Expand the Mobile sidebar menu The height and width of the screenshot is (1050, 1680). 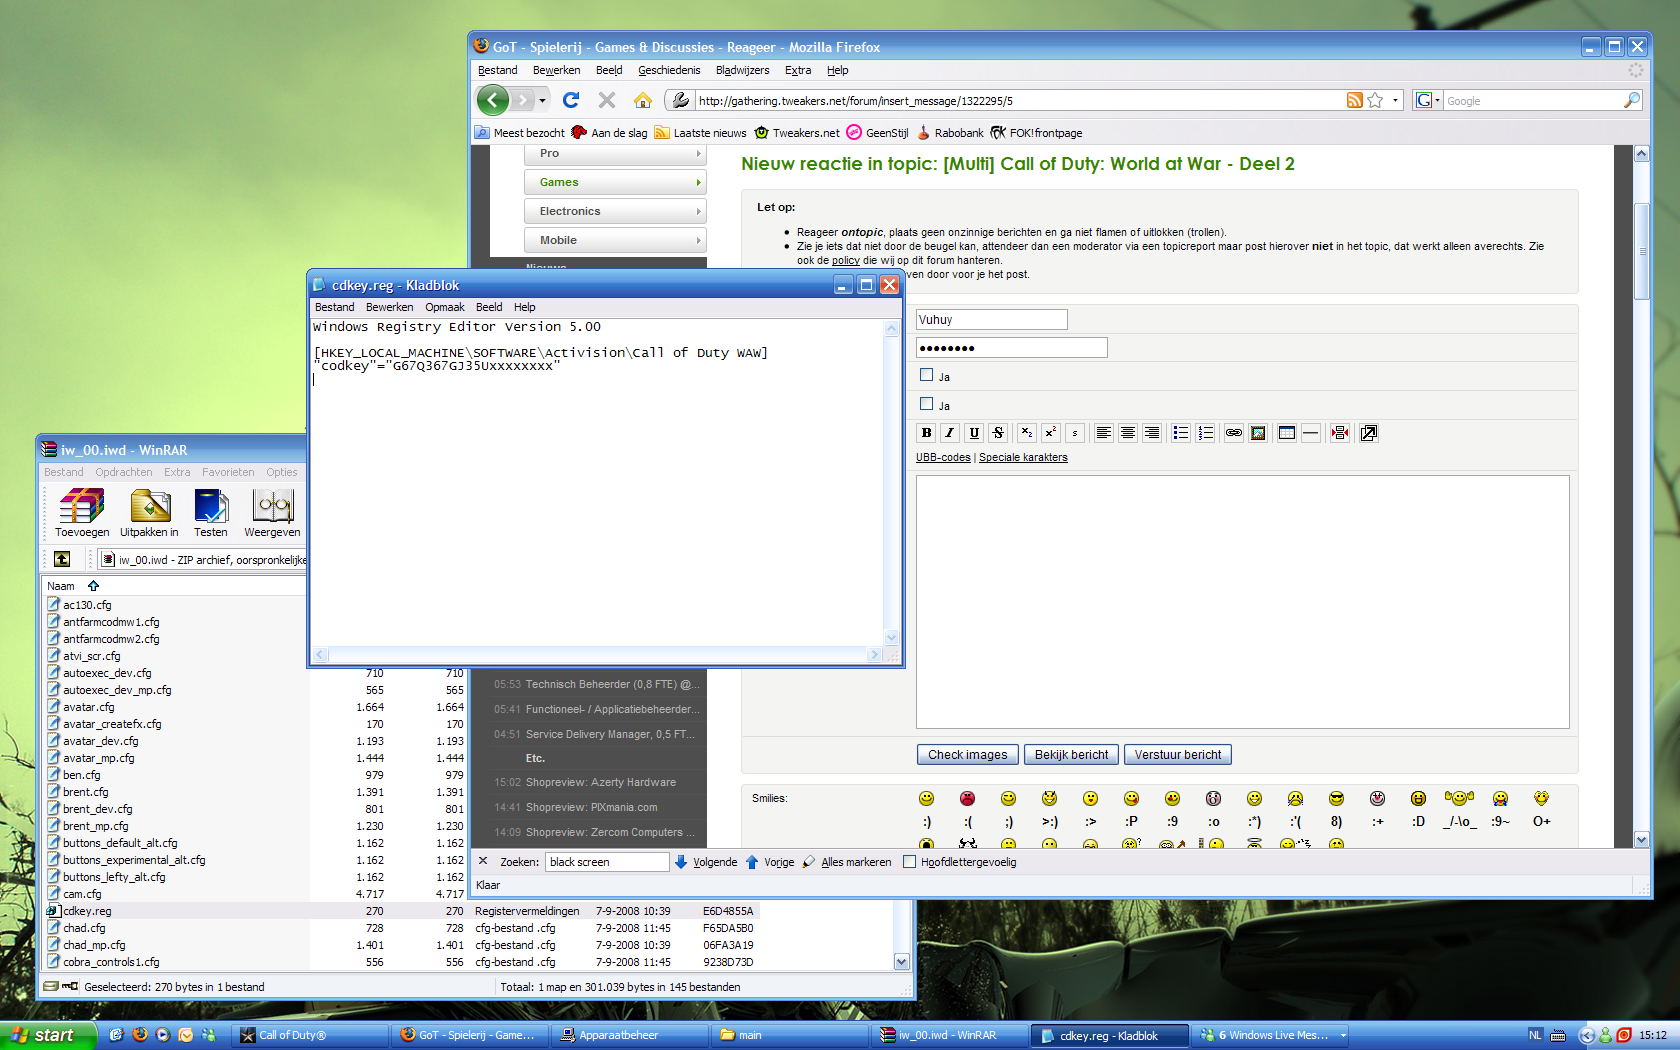click(615, 240)
